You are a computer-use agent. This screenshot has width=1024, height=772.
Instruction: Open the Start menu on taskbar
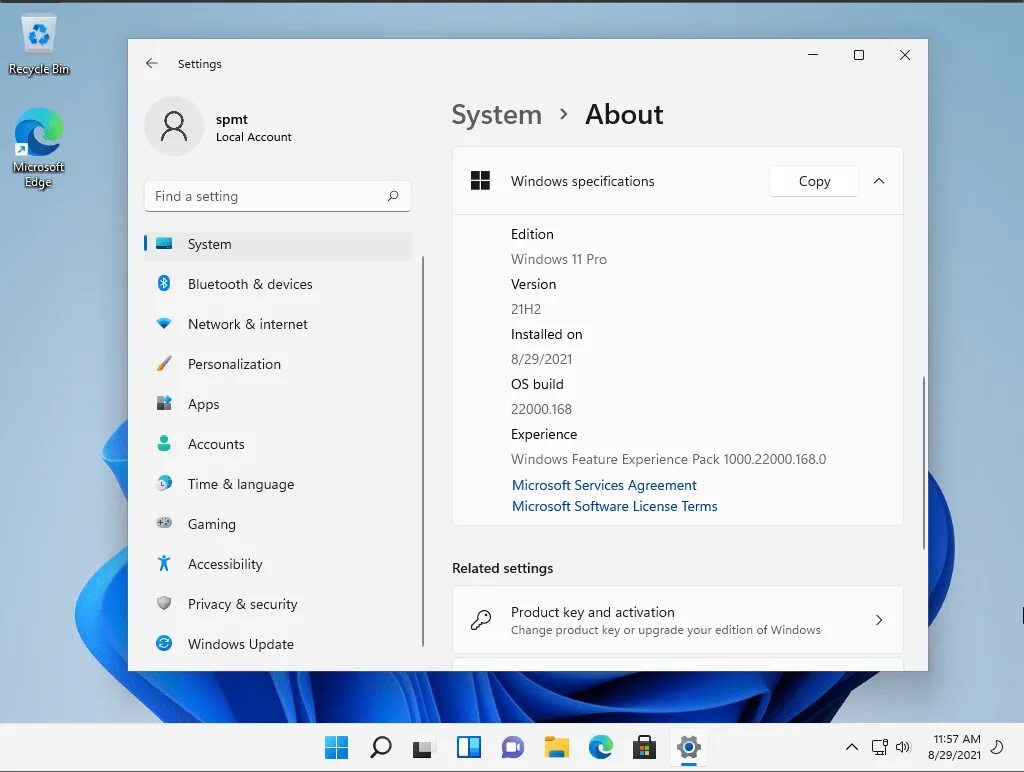coord(336,747)
